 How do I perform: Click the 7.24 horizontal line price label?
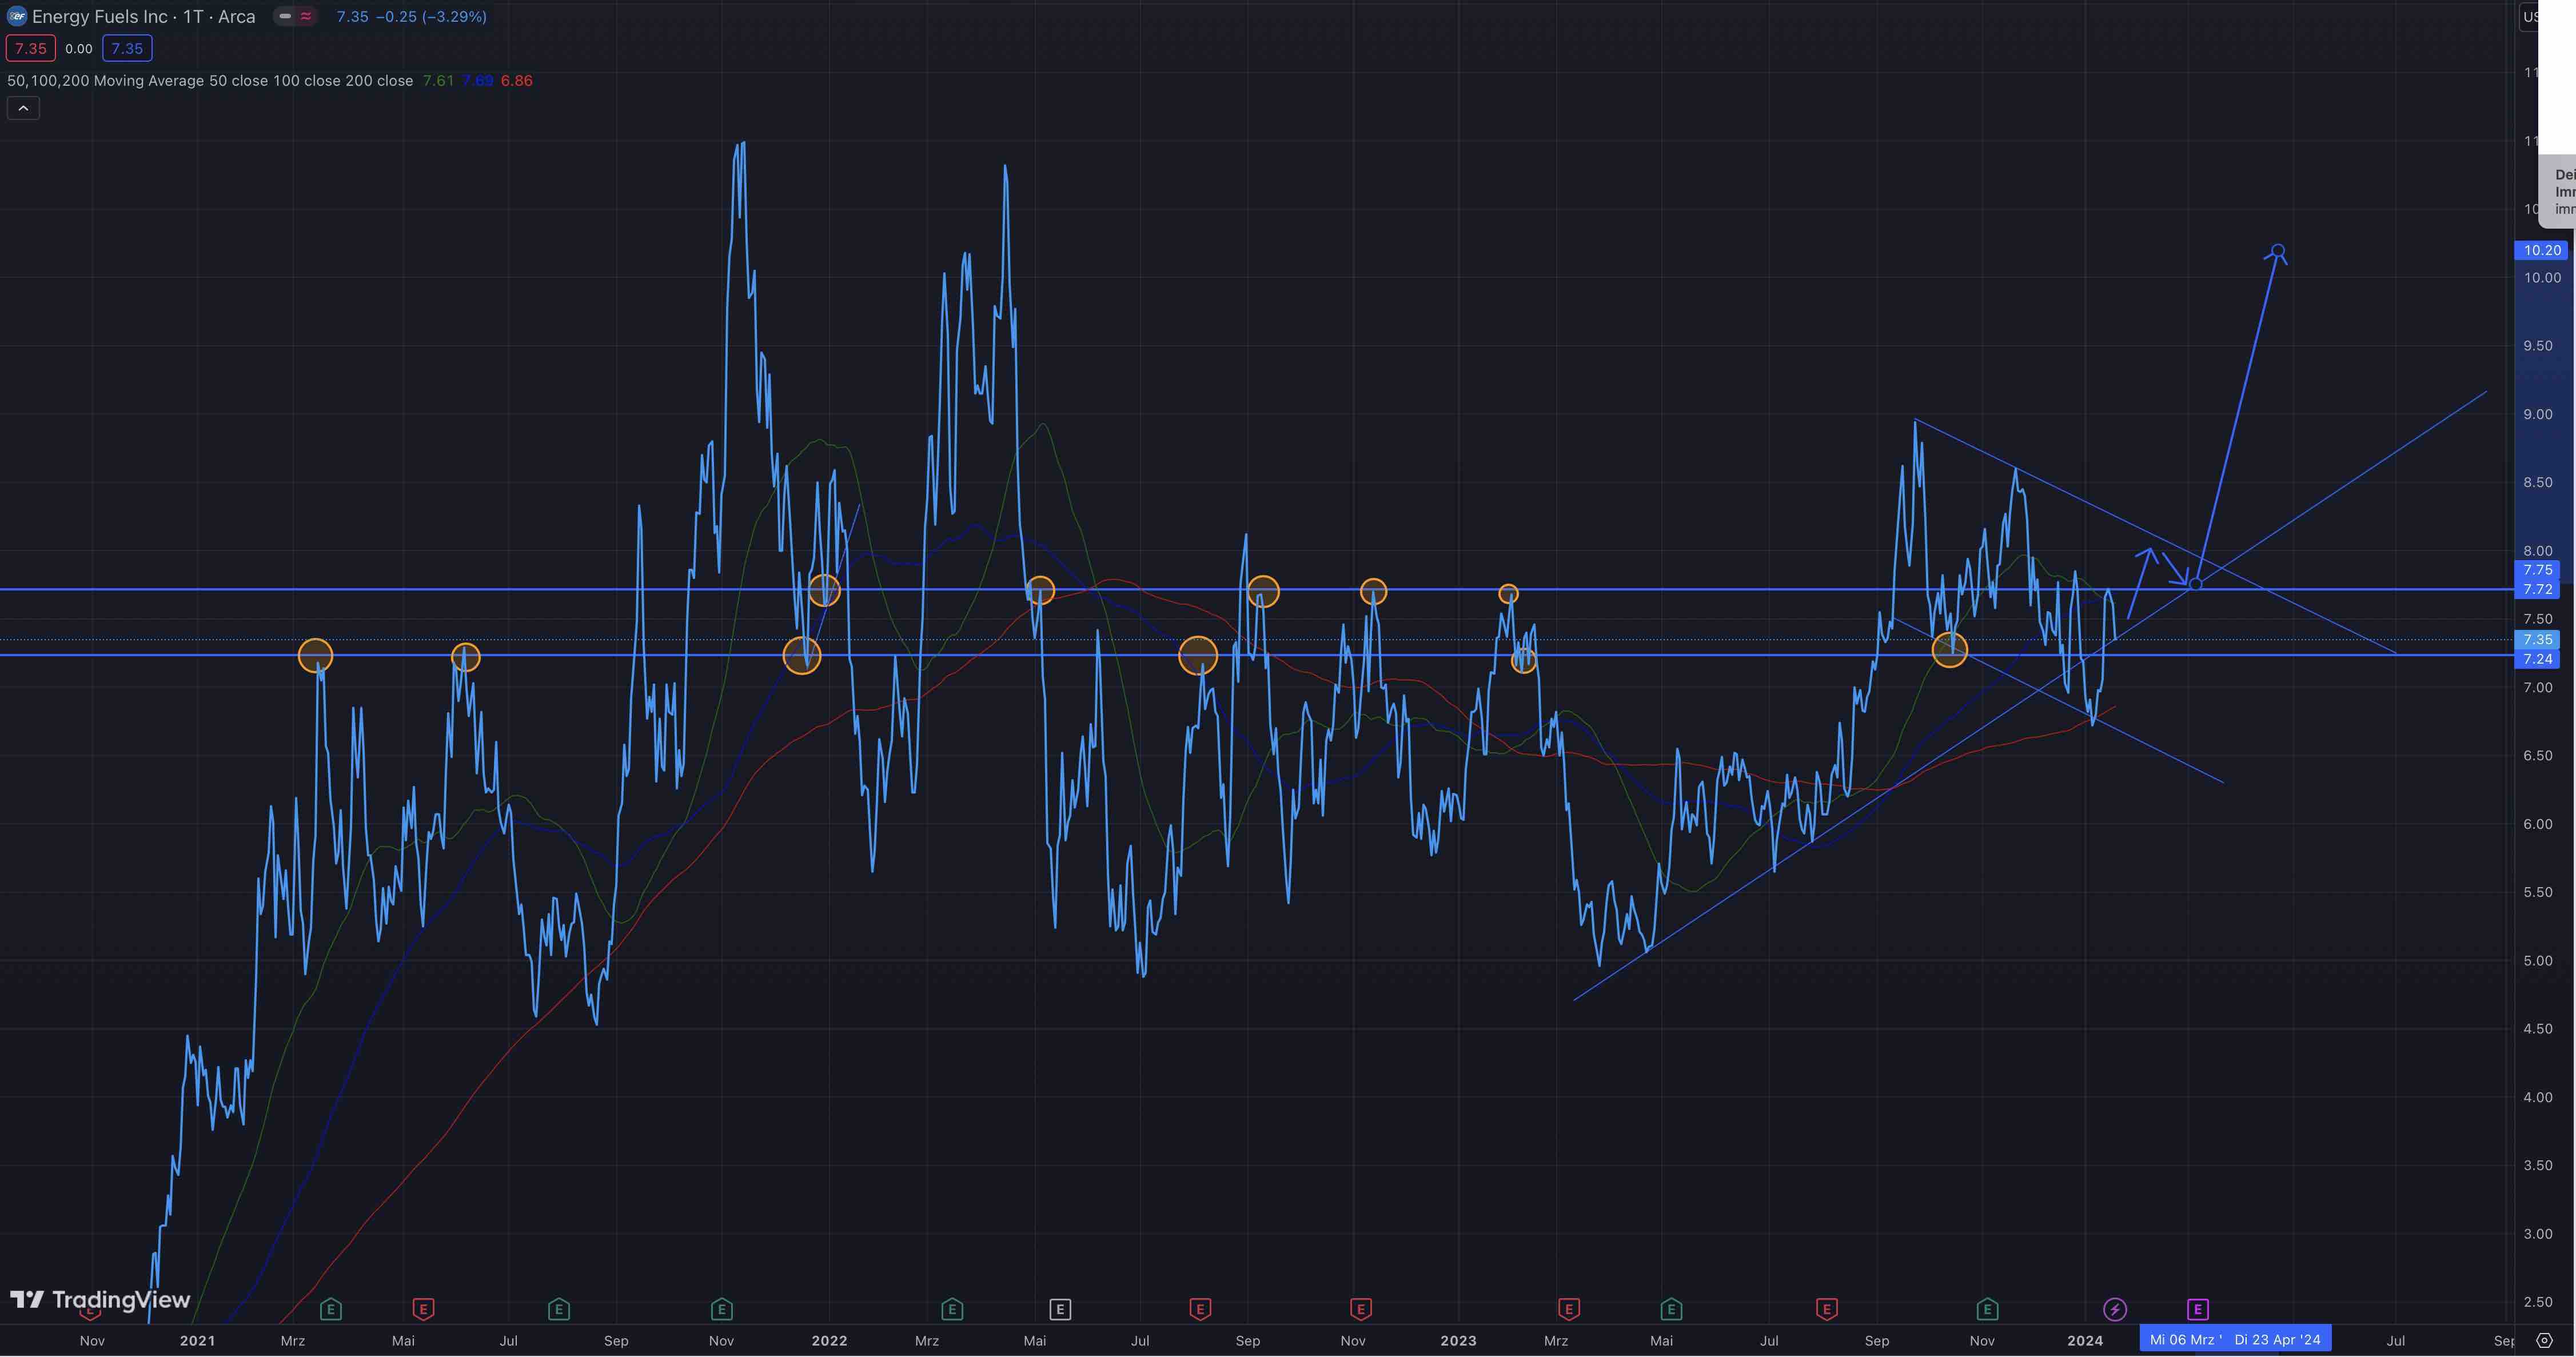[2537, 659]
